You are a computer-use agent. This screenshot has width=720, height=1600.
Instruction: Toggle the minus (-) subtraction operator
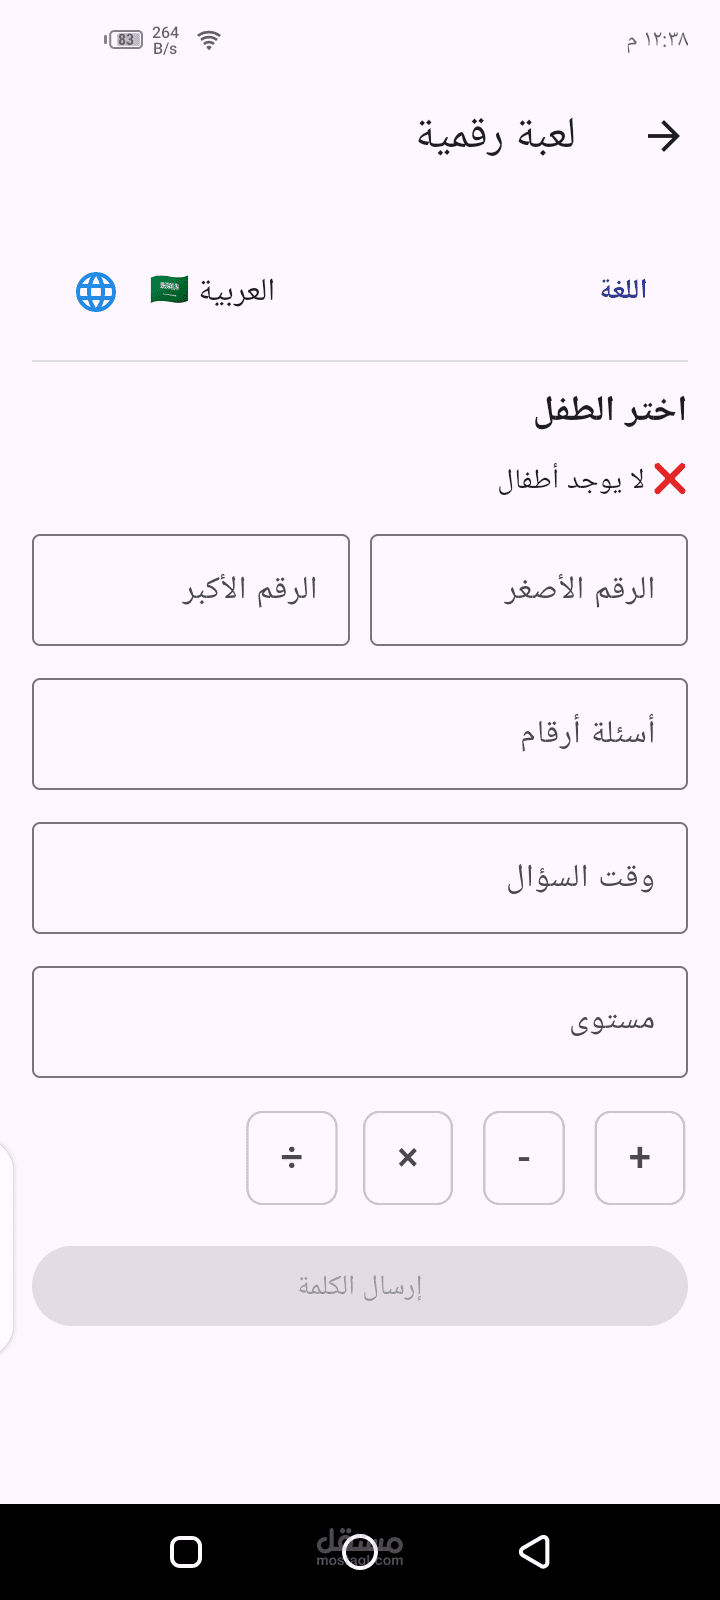(x=524, y=1158)
